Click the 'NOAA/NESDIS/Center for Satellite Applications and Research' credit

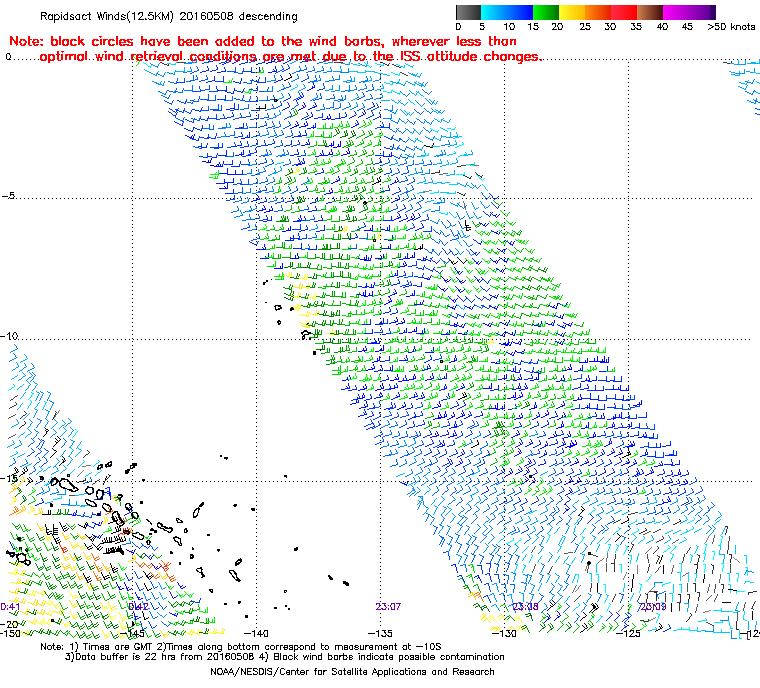[x=352, y=672]
